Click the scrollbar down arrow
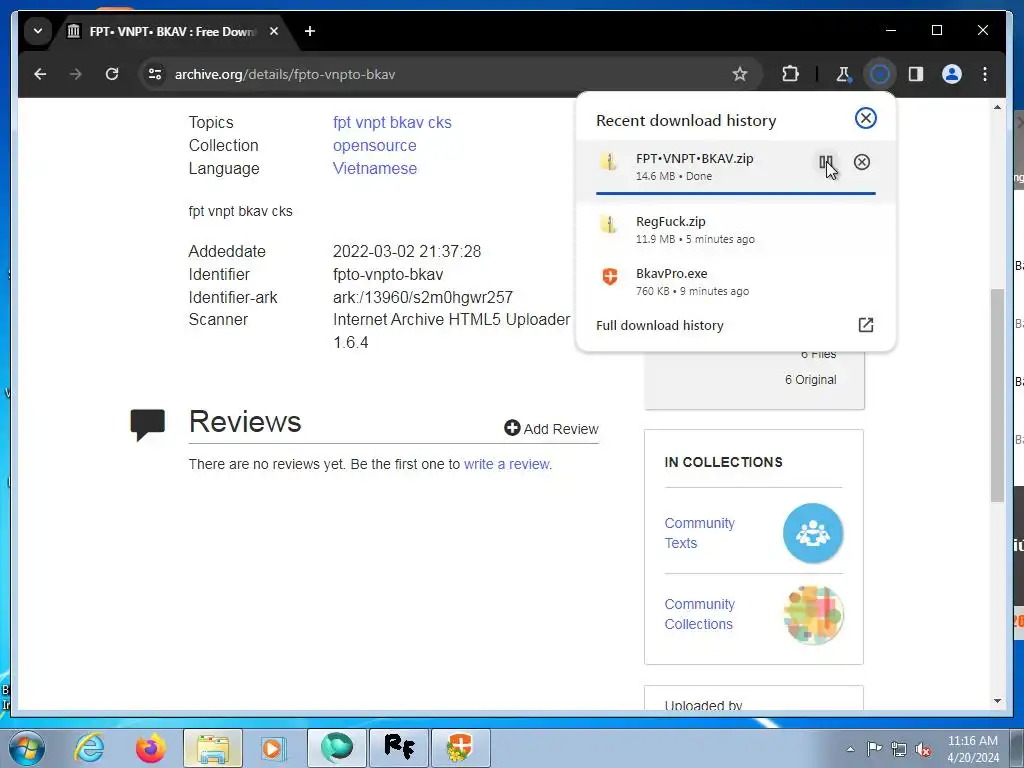Image resolution: width=1024 pixels, height=768 pixels. point(997,701)
